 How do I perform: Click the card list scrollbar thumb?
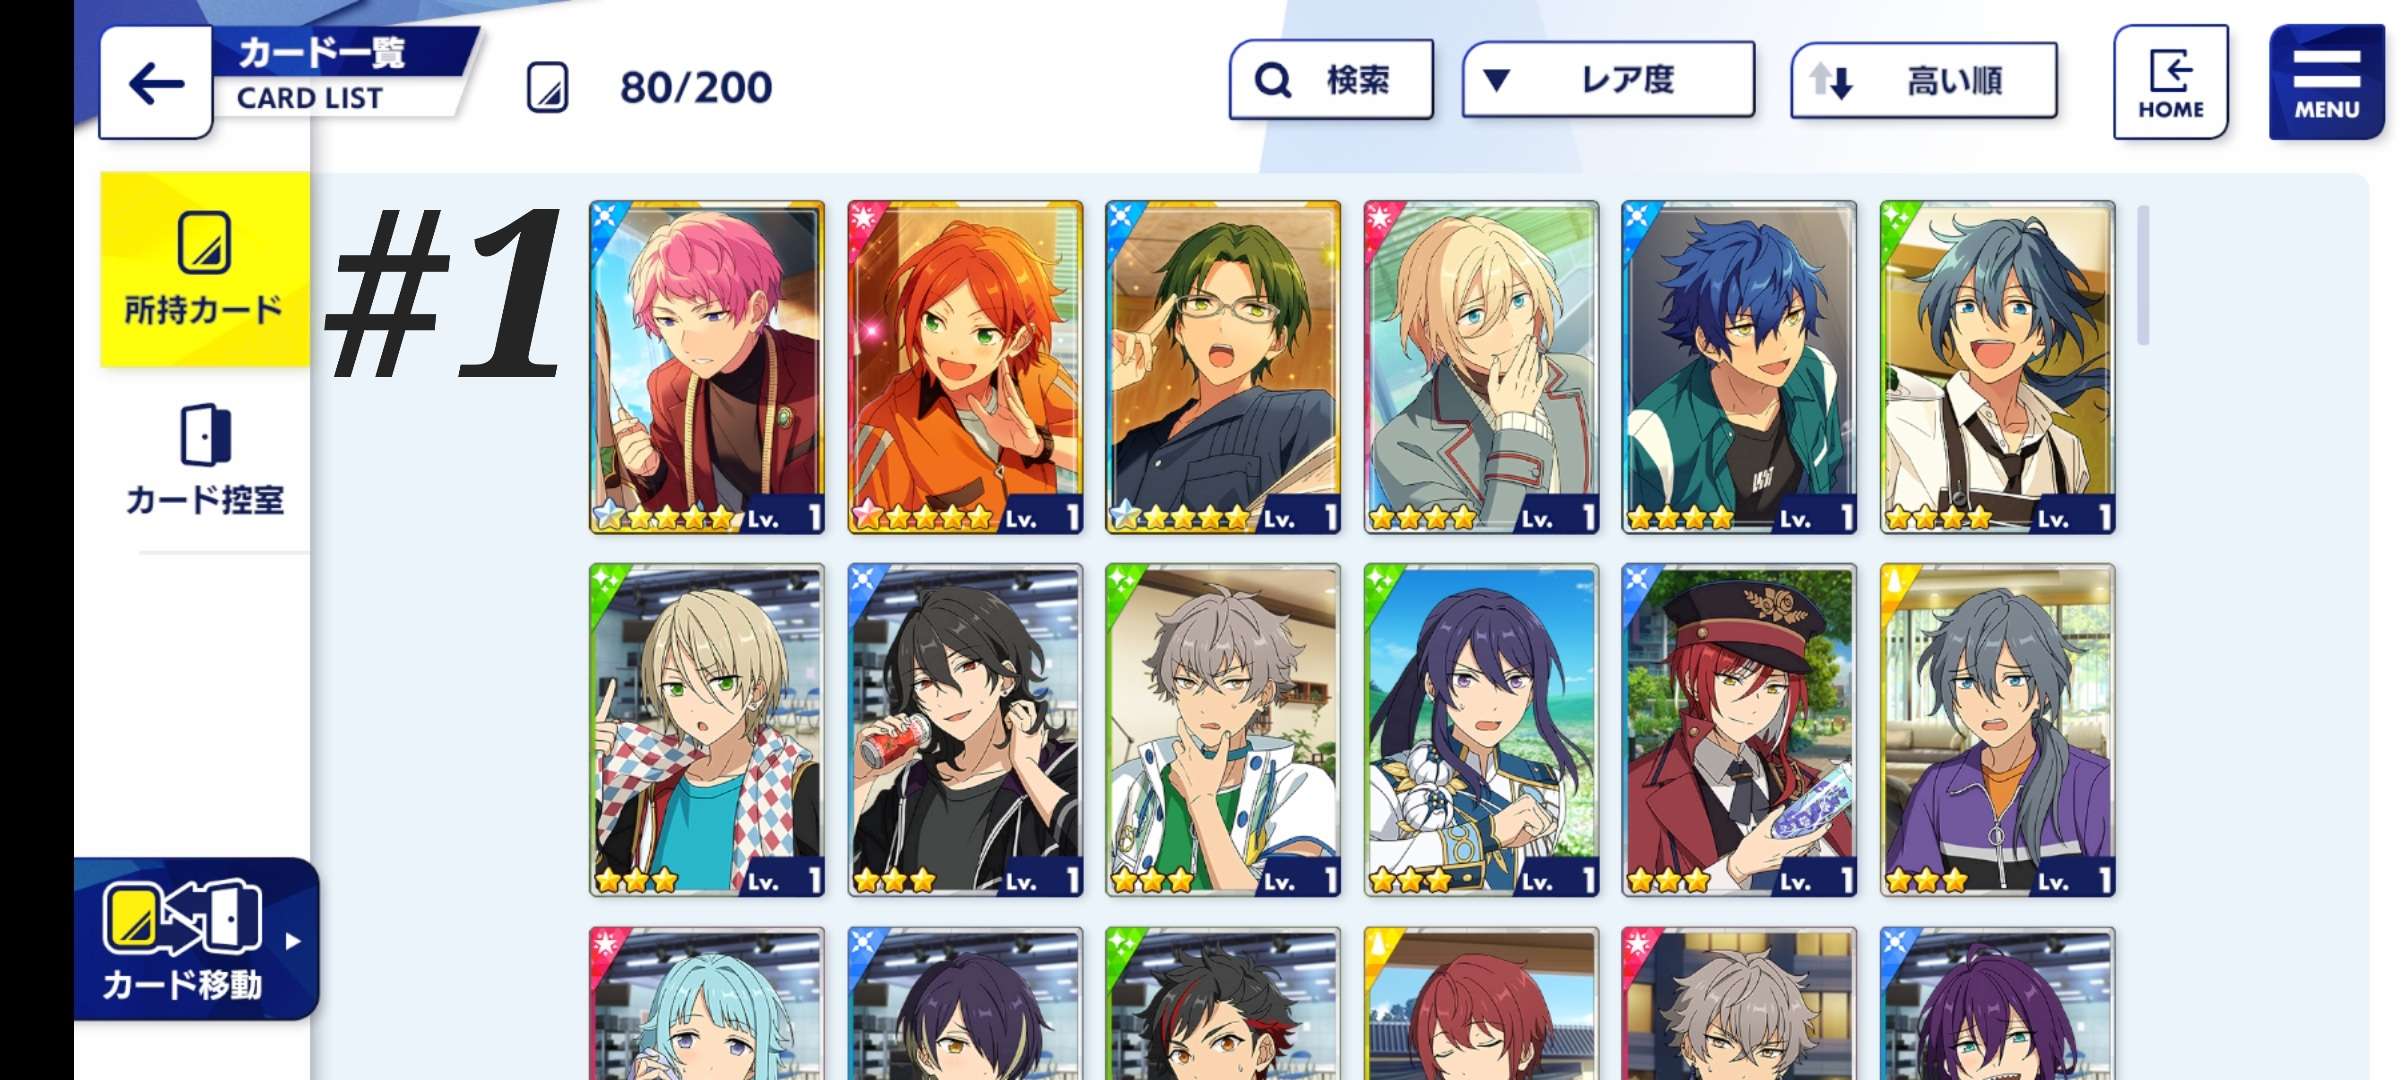[x=2143, y=275]
